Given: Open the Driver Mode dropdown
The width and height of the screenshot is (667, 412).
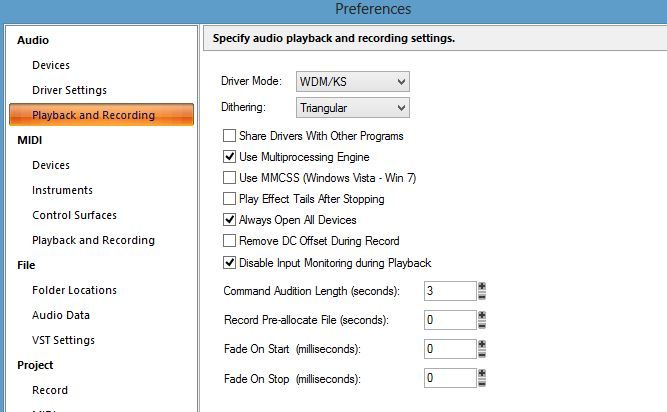Looking at the screenshot, I should [352, 81].
